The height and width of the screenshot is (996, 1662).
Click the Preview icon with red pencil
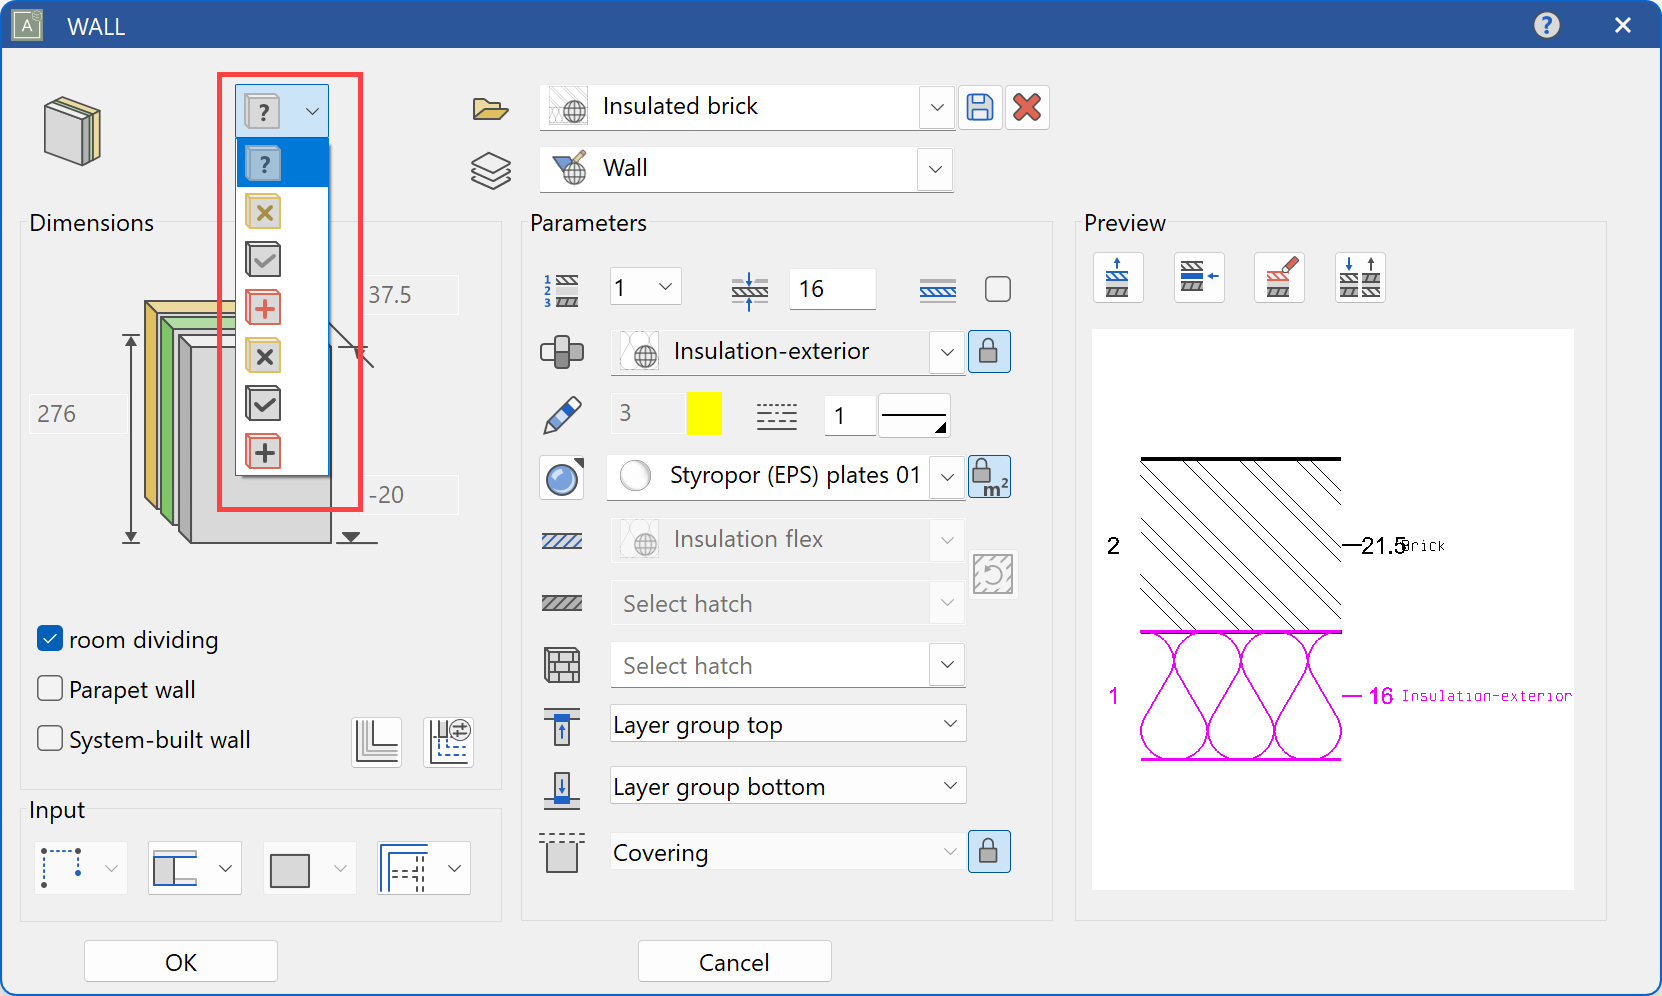click(1279, 277)
